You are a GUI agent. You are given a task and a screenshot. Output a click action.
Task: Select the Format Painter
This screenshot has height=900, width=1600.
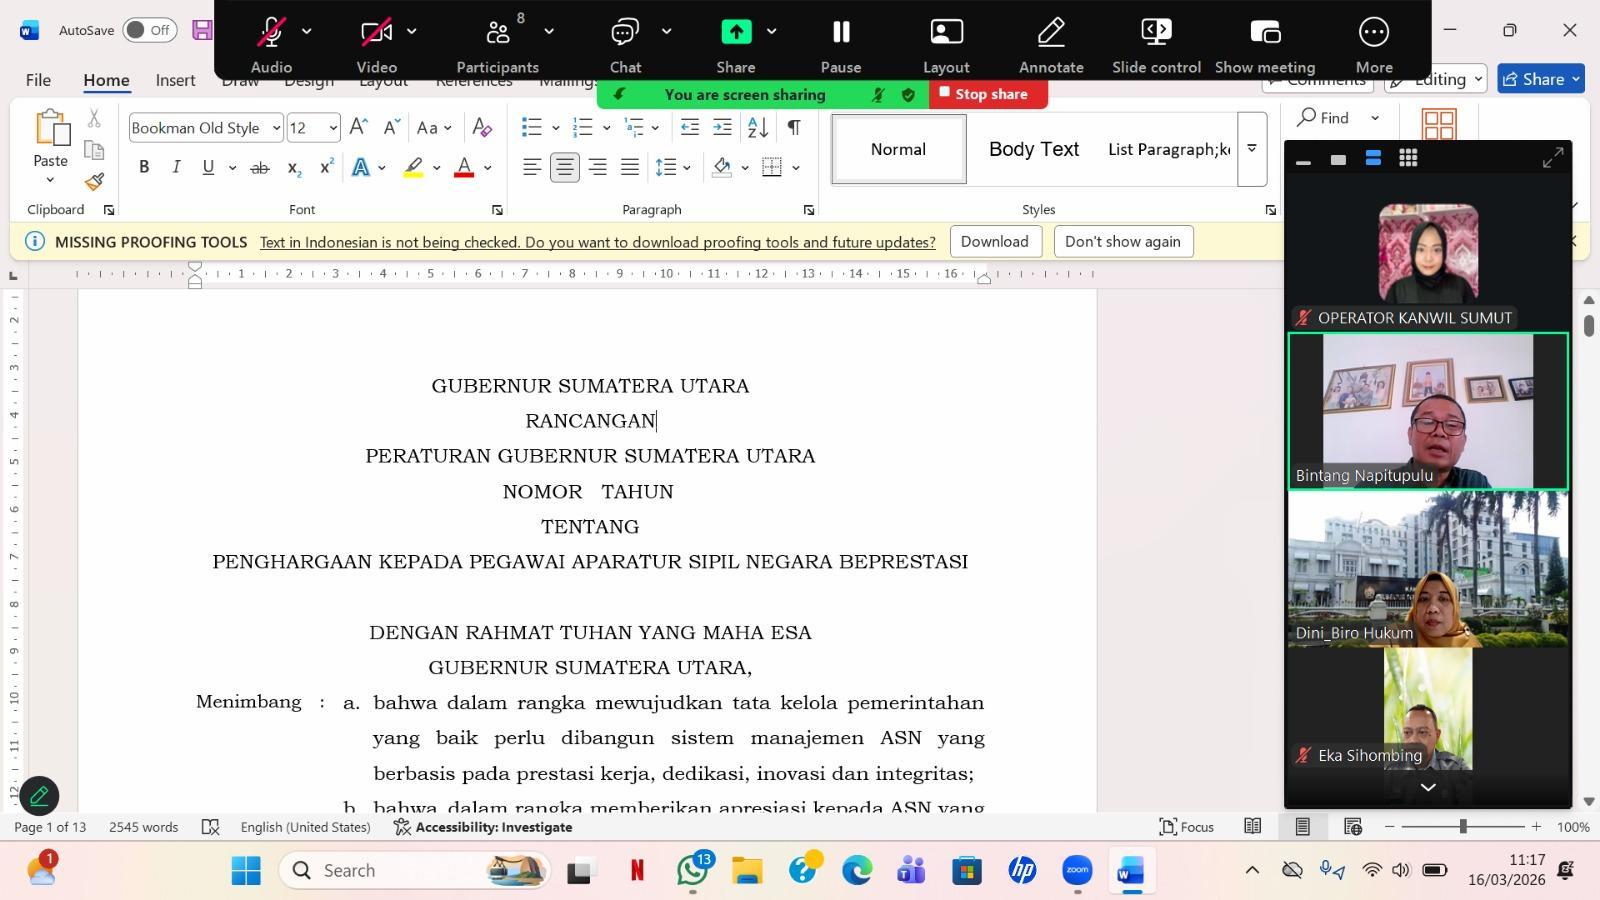(92, 182)
